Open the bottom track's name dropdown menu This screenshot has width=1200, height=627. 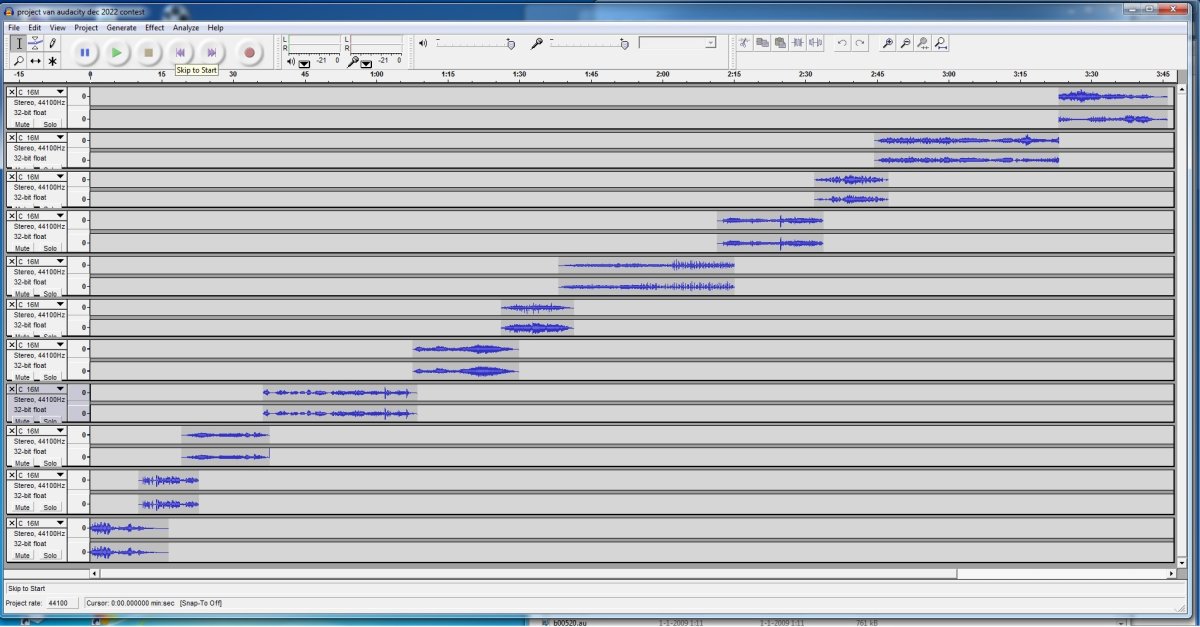tap(41, 523)
